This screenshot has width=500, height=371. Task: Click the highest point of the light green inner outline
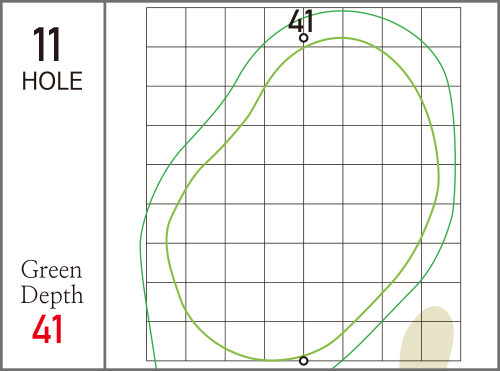point(341,38)
